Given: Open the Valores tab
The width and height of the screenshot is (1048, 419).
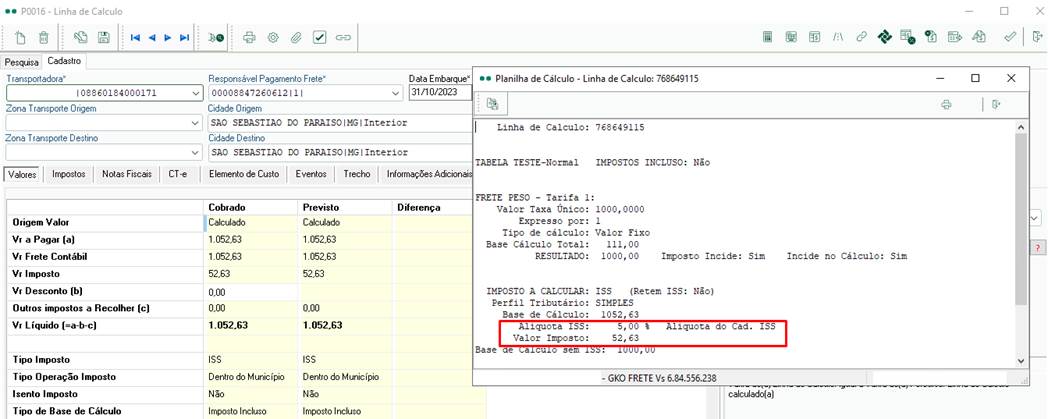Looking at the screenshot, I should point(23,174).
